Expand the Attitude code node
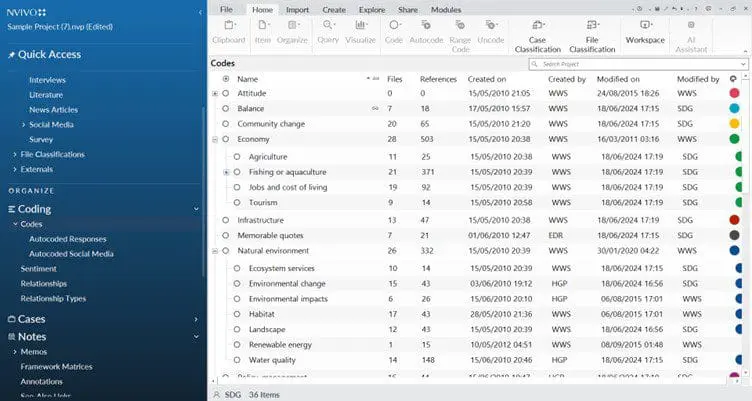 (215, 93)
